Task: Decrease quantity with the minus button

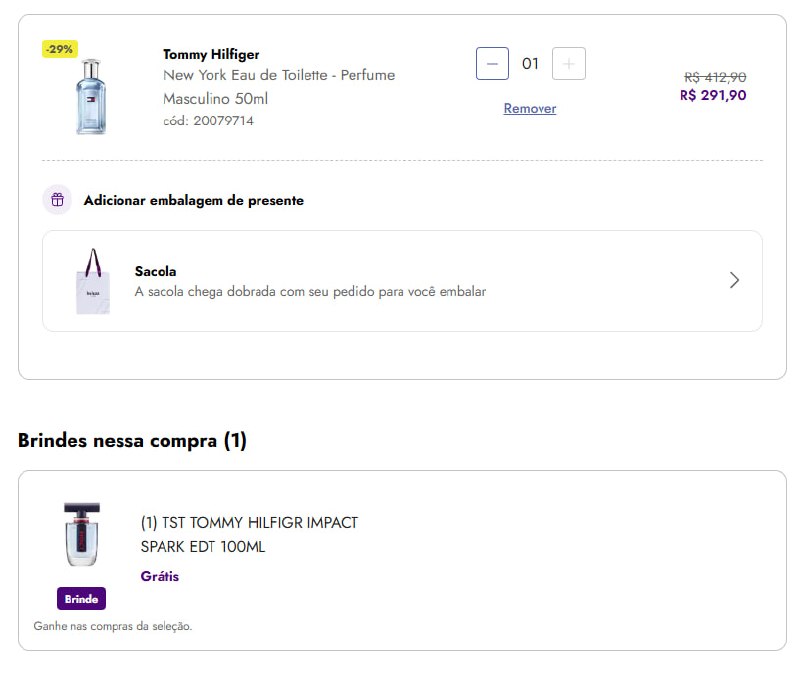Action: coord(492,64)
